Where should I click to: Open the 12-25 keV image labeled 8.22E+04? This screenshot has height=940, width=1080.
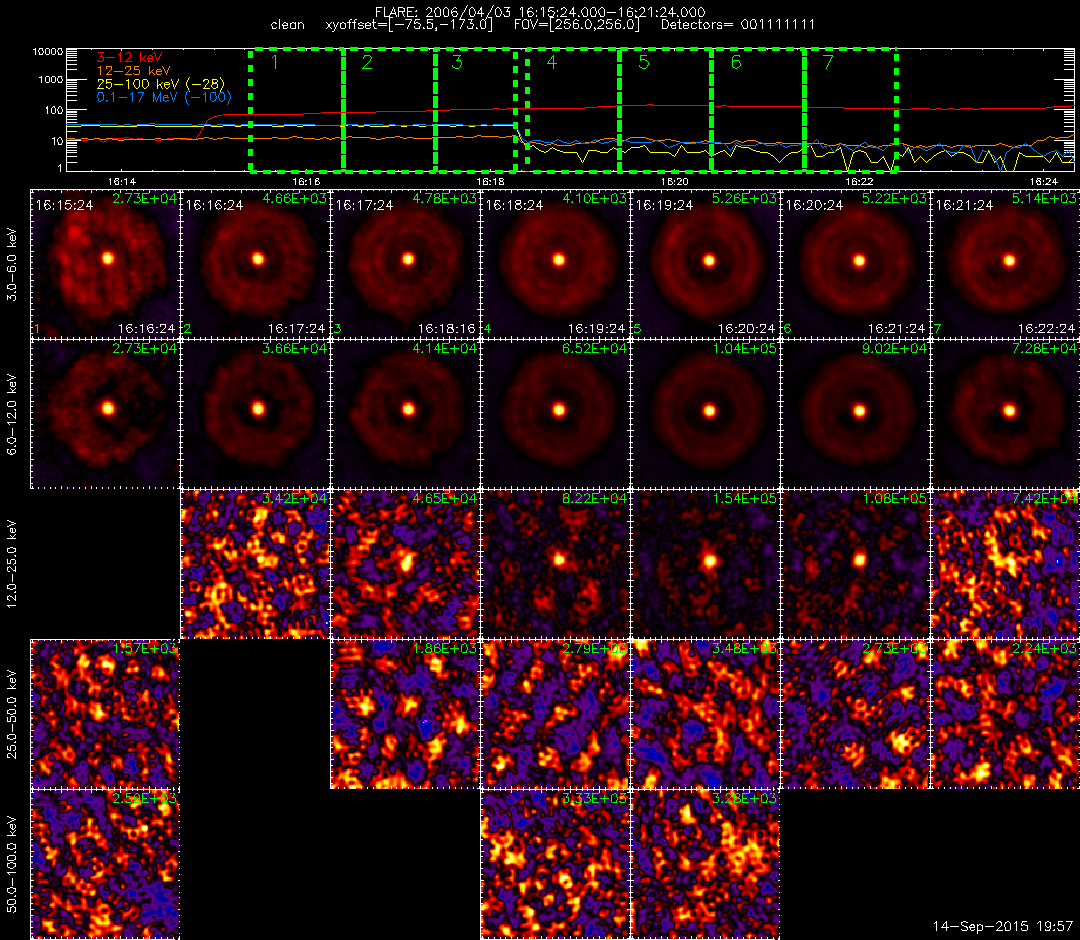point(555,565)
